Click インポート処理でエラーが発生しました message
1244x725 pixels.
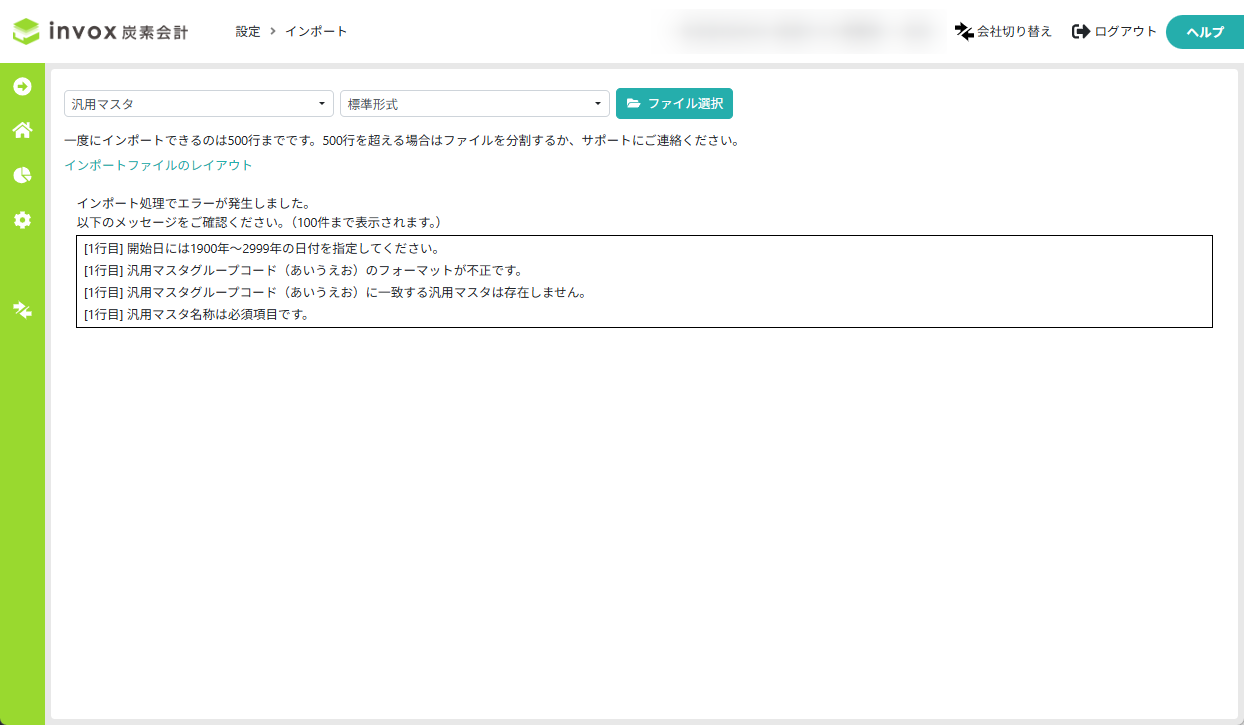click(193, 203)
